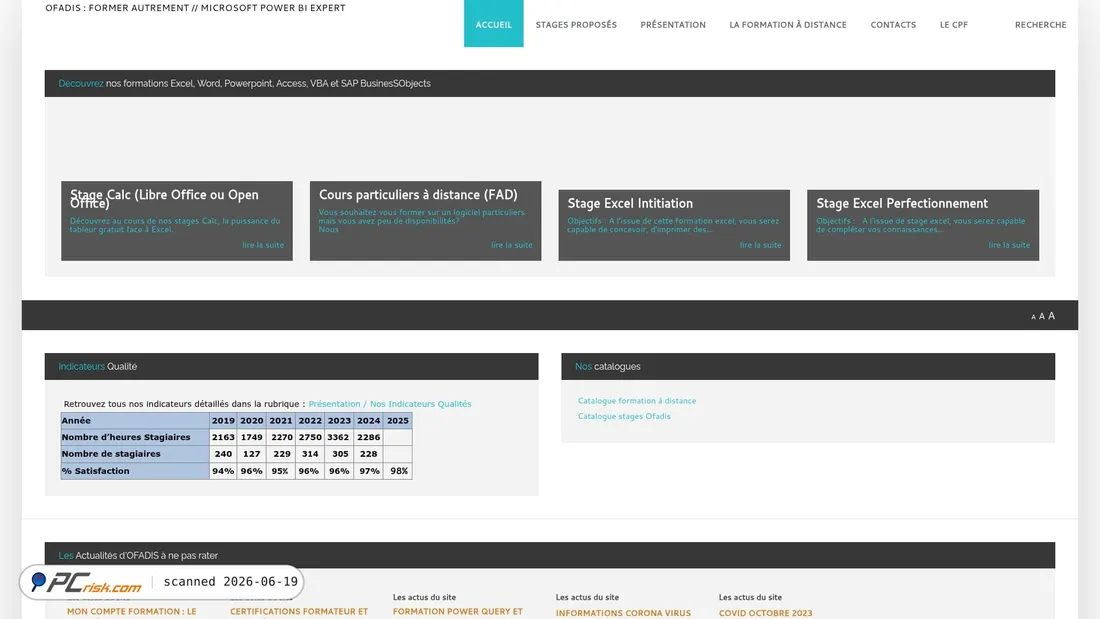1100x619 pixels.
Task: Select the CONTACTS menu item
Action: [893, 25]
